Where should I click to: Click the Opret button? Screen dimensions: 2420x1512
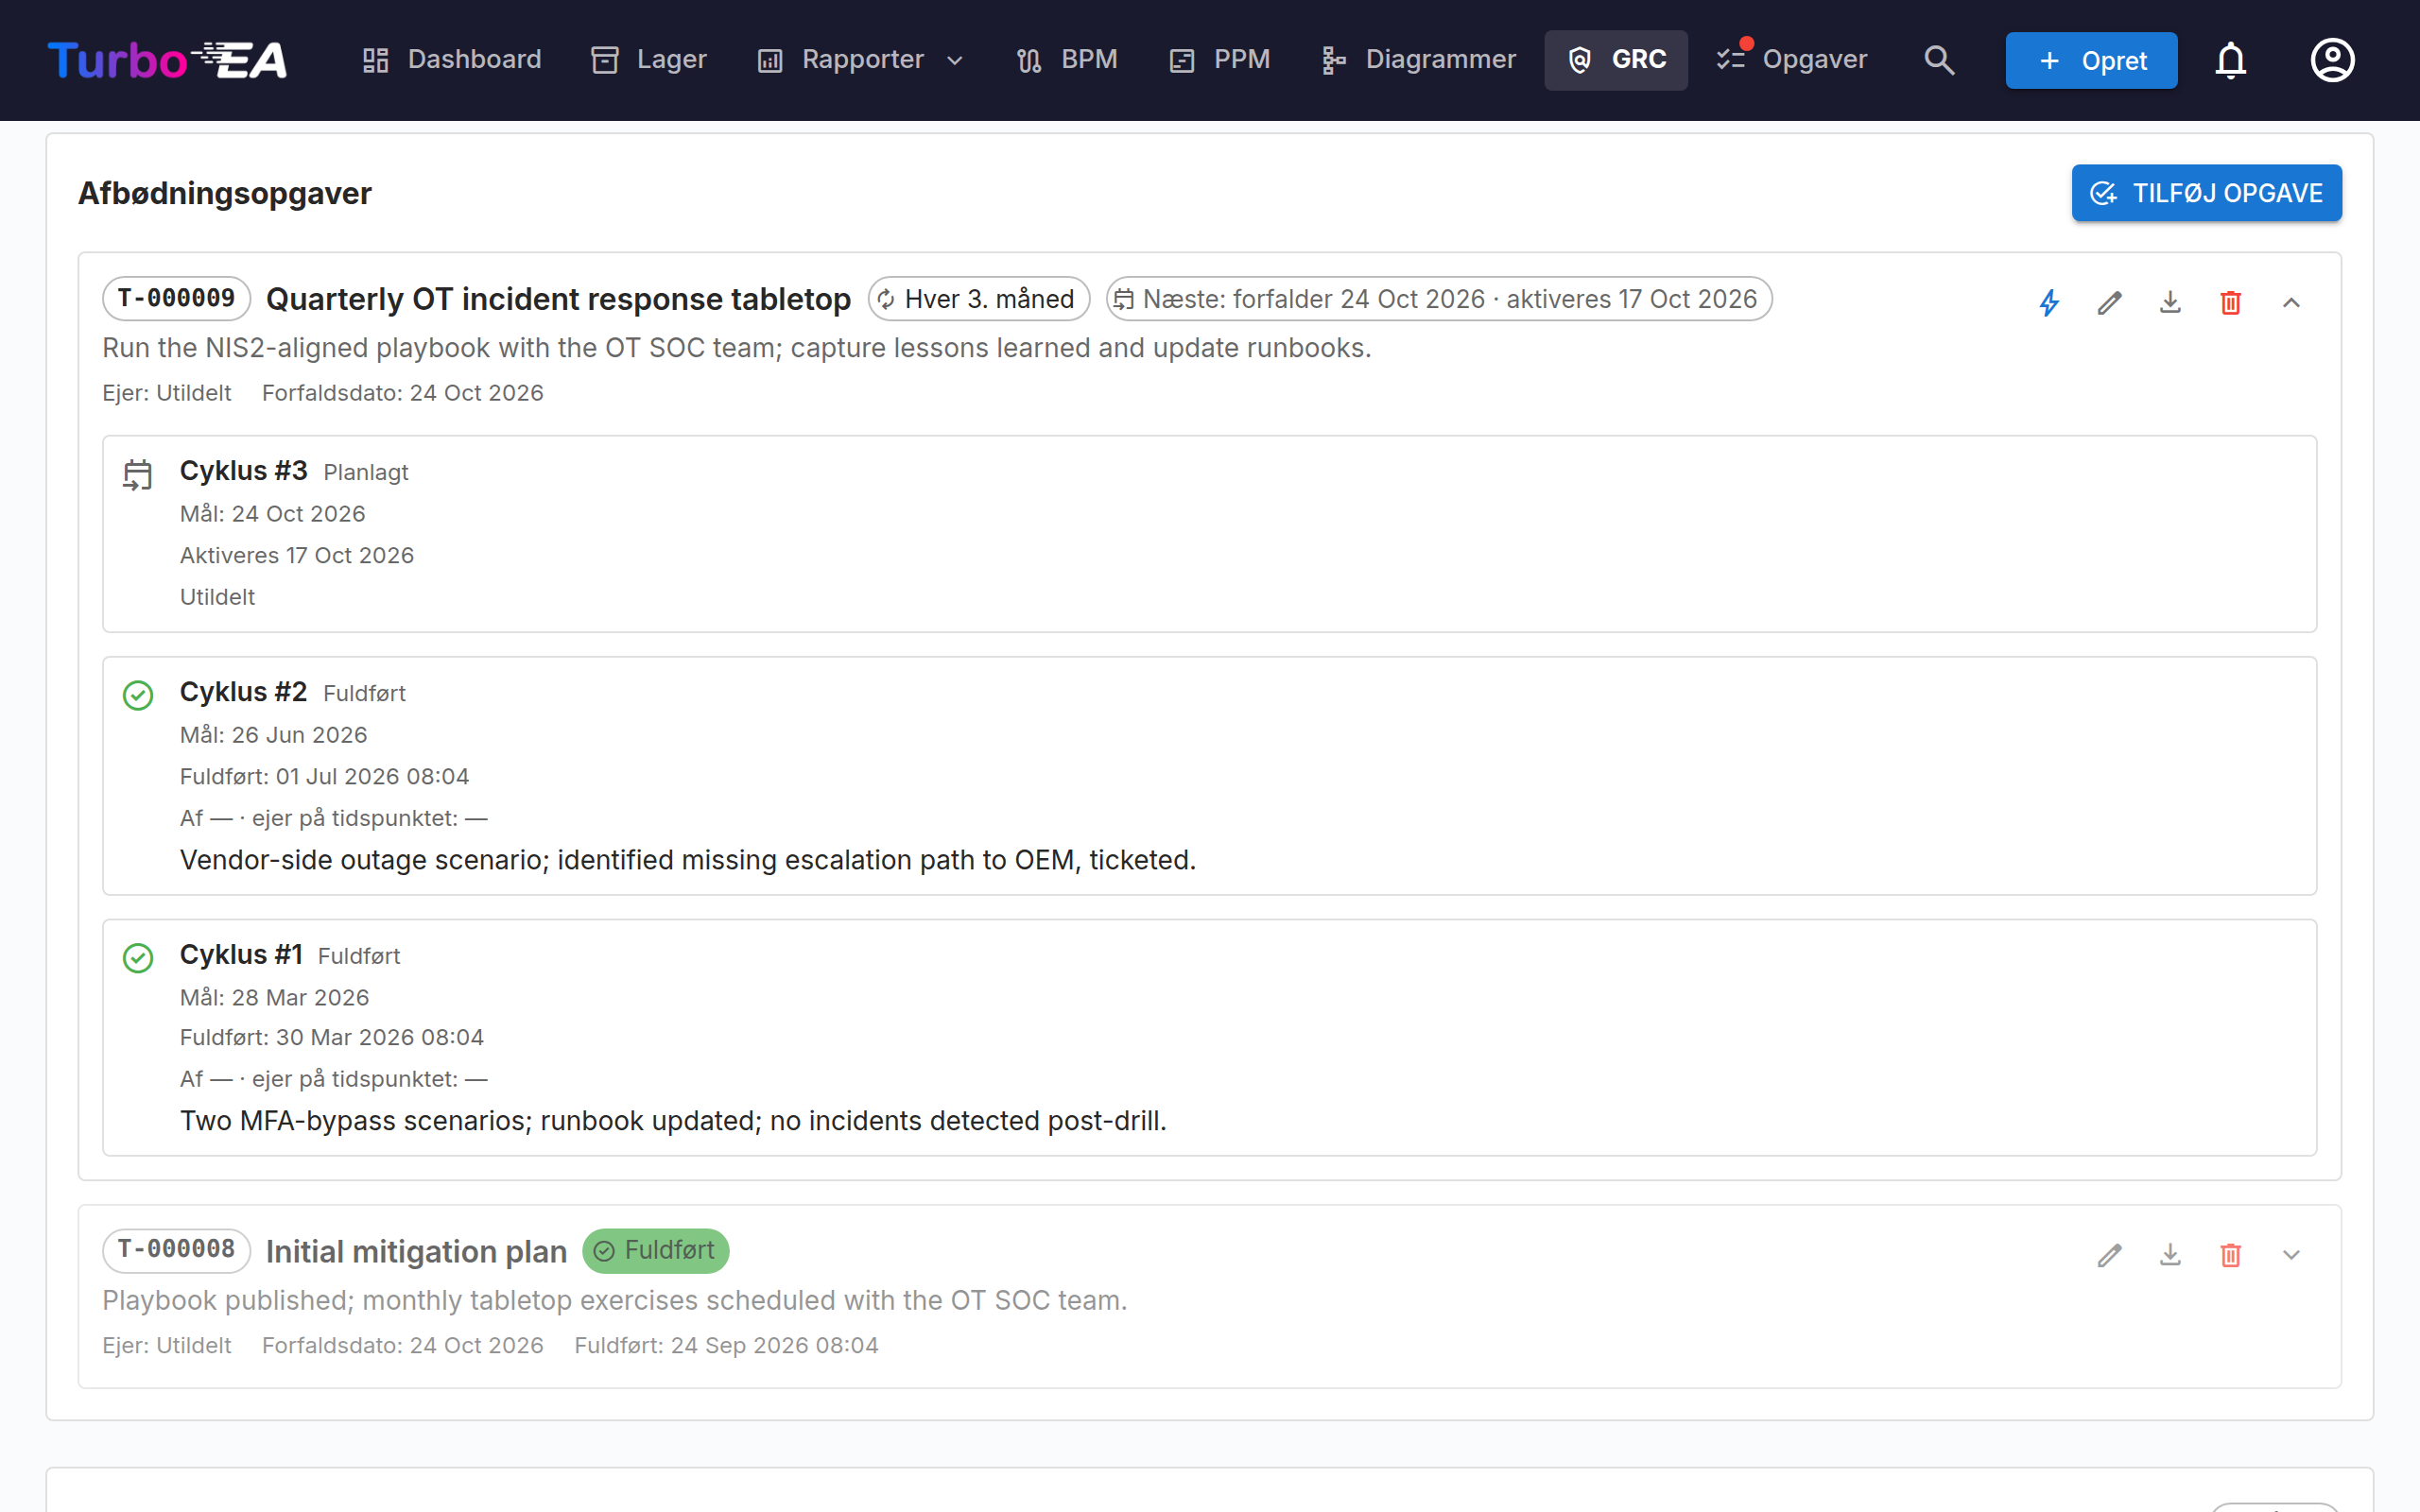point(2091,60)
